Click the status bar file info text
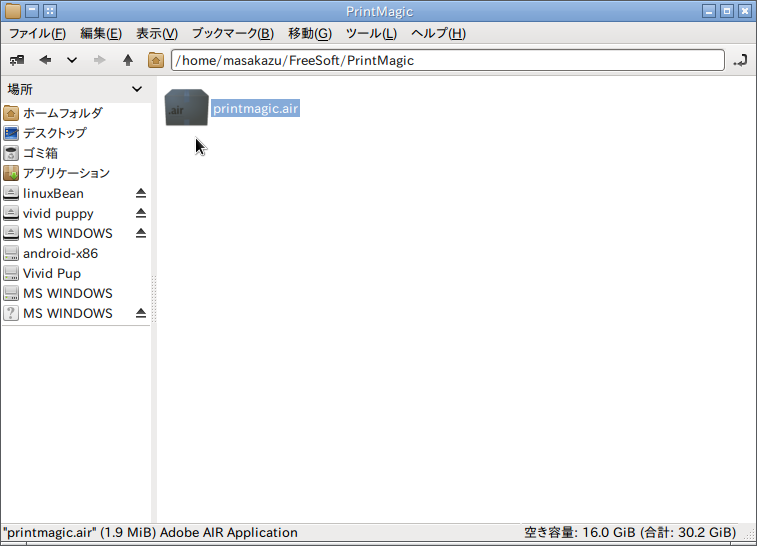757x546 pixels. pos(150,532)
